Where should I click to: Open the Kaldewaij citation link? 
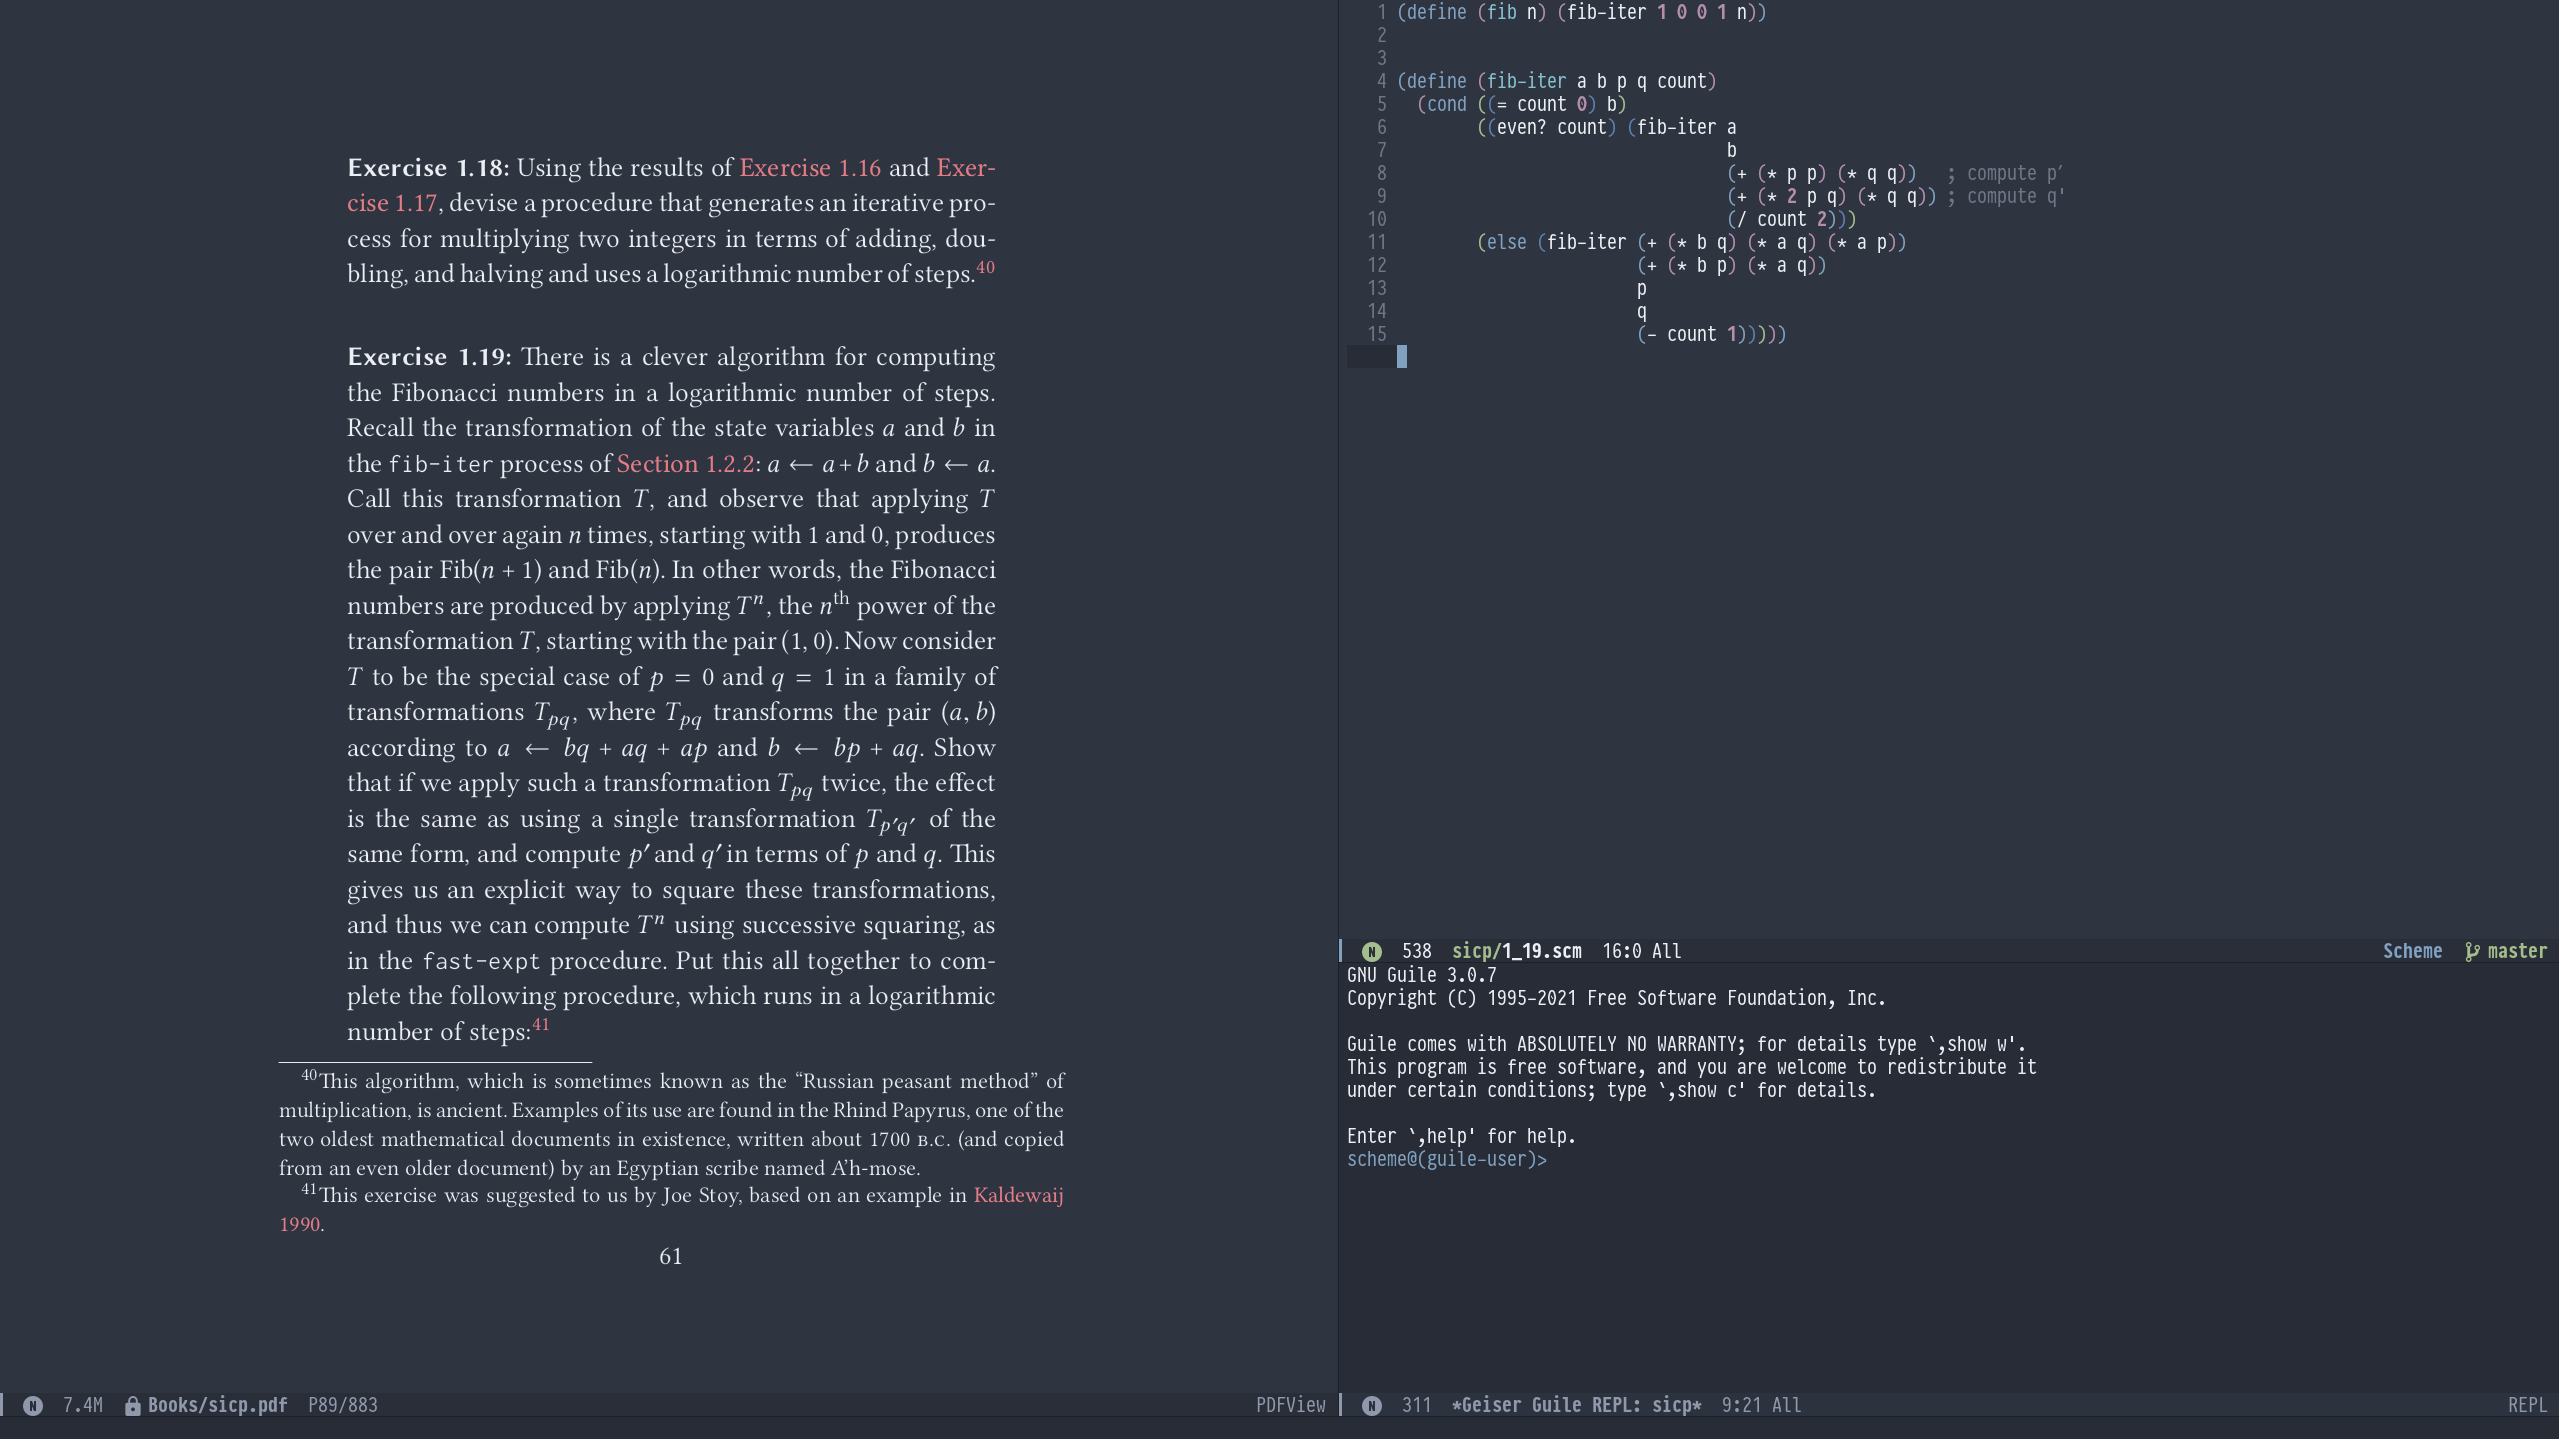(x=1017, y=1195)
